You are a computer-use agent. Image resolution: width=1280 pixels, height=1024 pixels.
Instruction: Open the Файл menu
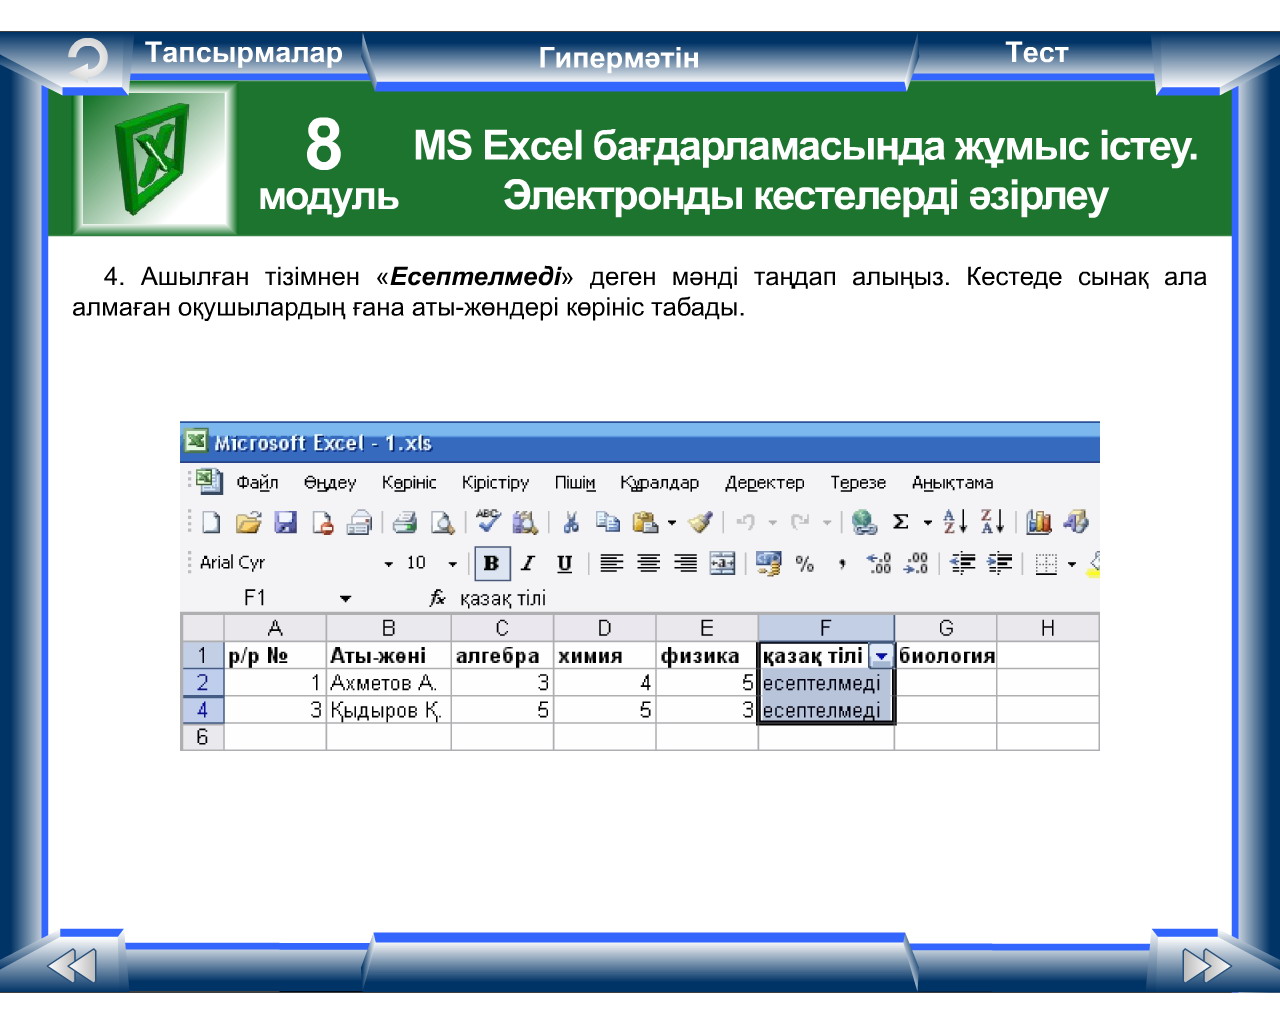257,483
